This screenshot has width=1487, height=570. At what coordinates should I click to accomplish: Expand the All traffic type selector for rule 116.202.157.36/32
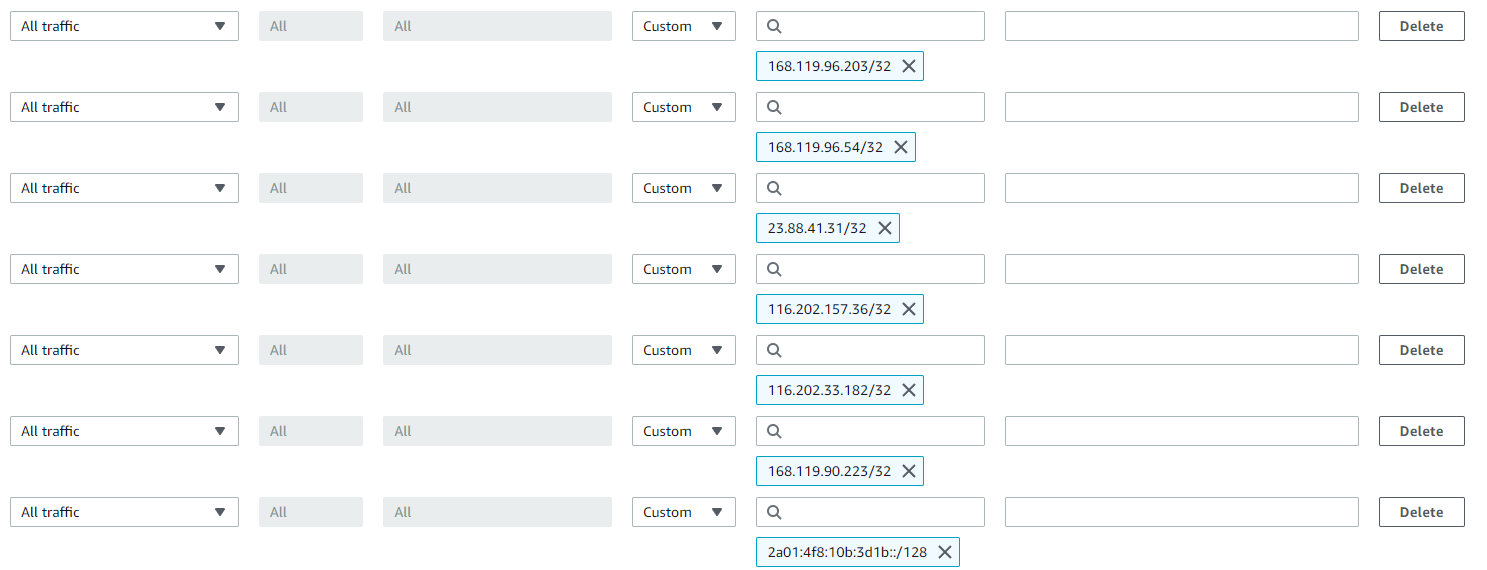click(x=124, y=269)
